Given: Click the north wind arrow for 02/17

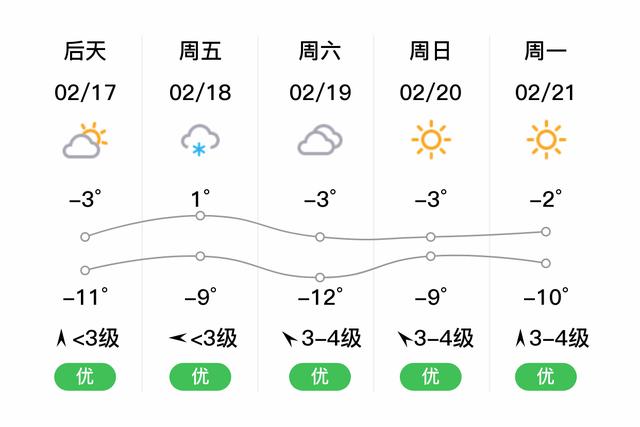Looking at the screenshot, I should click(61, 338).
